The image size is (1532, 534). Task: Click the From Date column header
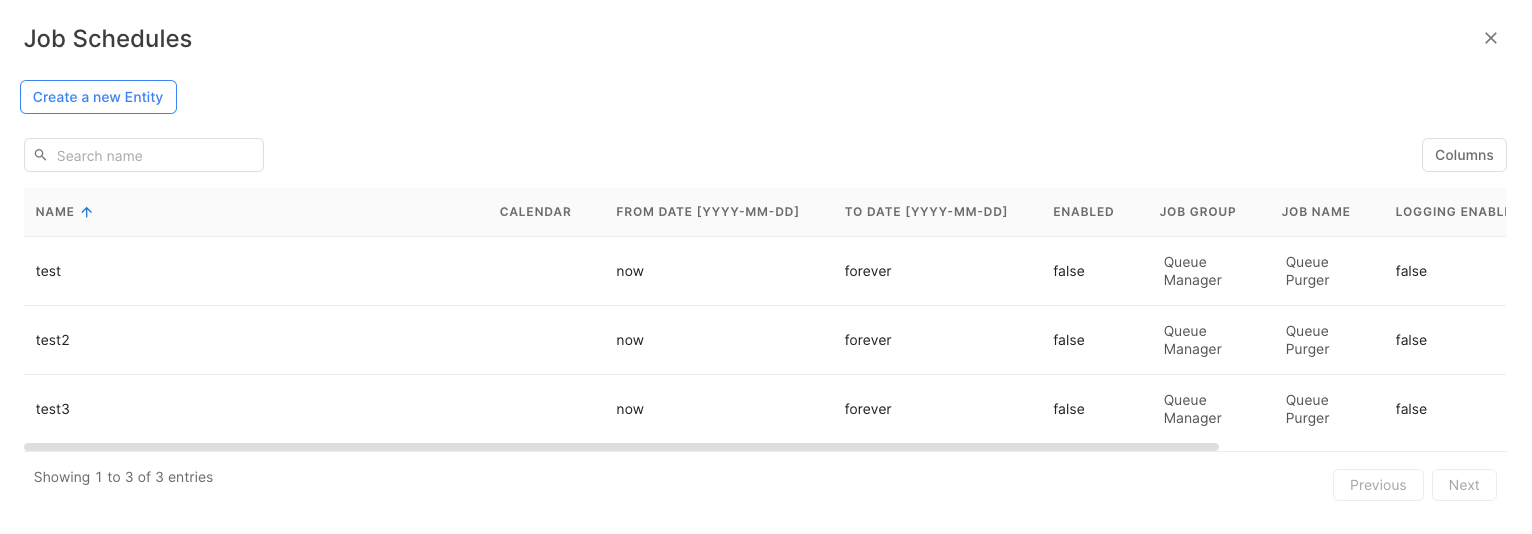[707, 212]
